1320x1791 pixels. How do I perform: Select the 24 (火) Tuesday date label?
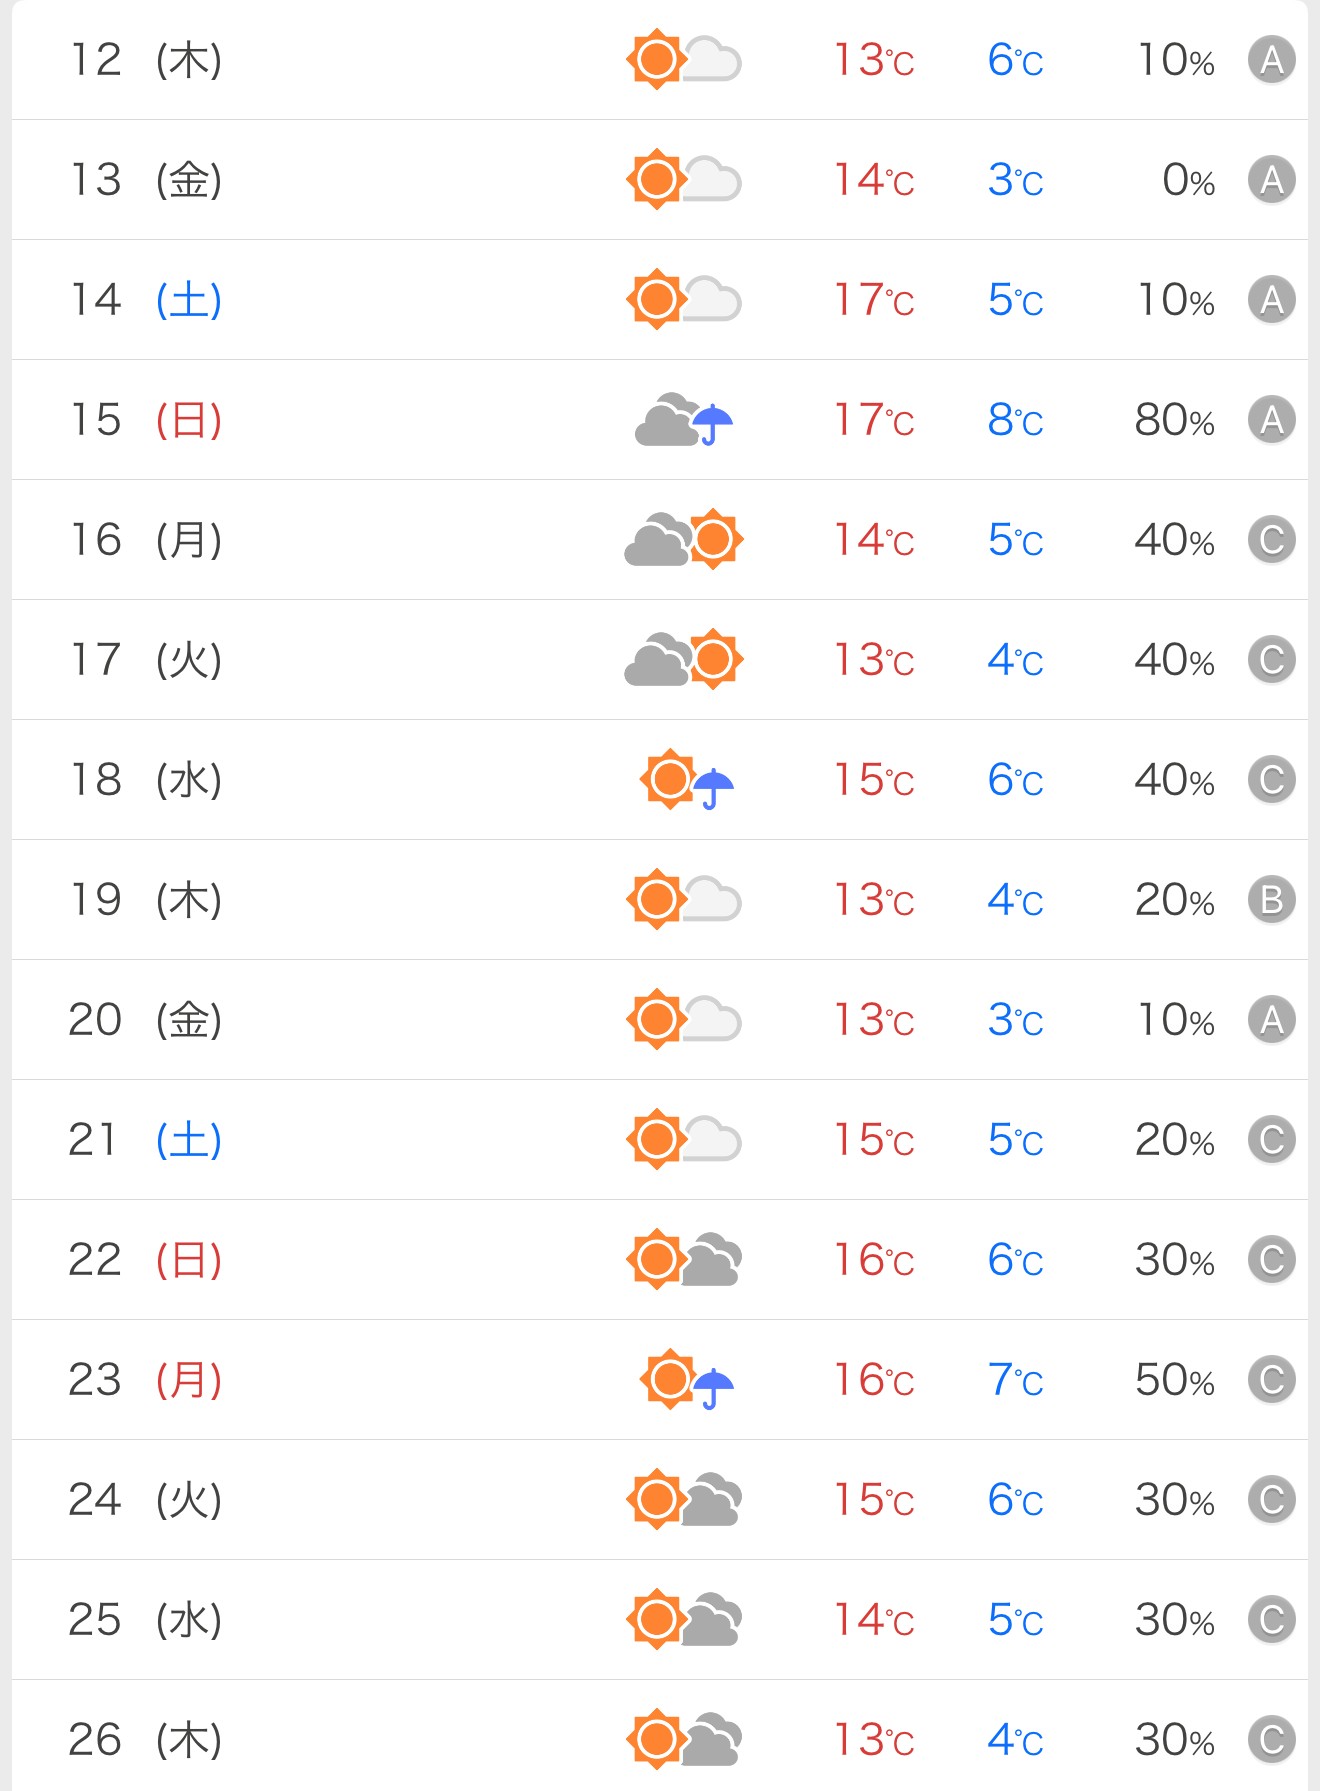[146, 1500]
